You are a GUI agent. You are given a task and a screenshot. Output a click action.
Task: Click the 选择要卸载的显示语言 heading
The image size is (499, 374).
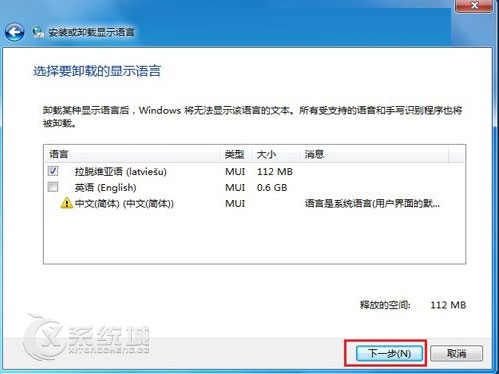(x=97, y=71)
